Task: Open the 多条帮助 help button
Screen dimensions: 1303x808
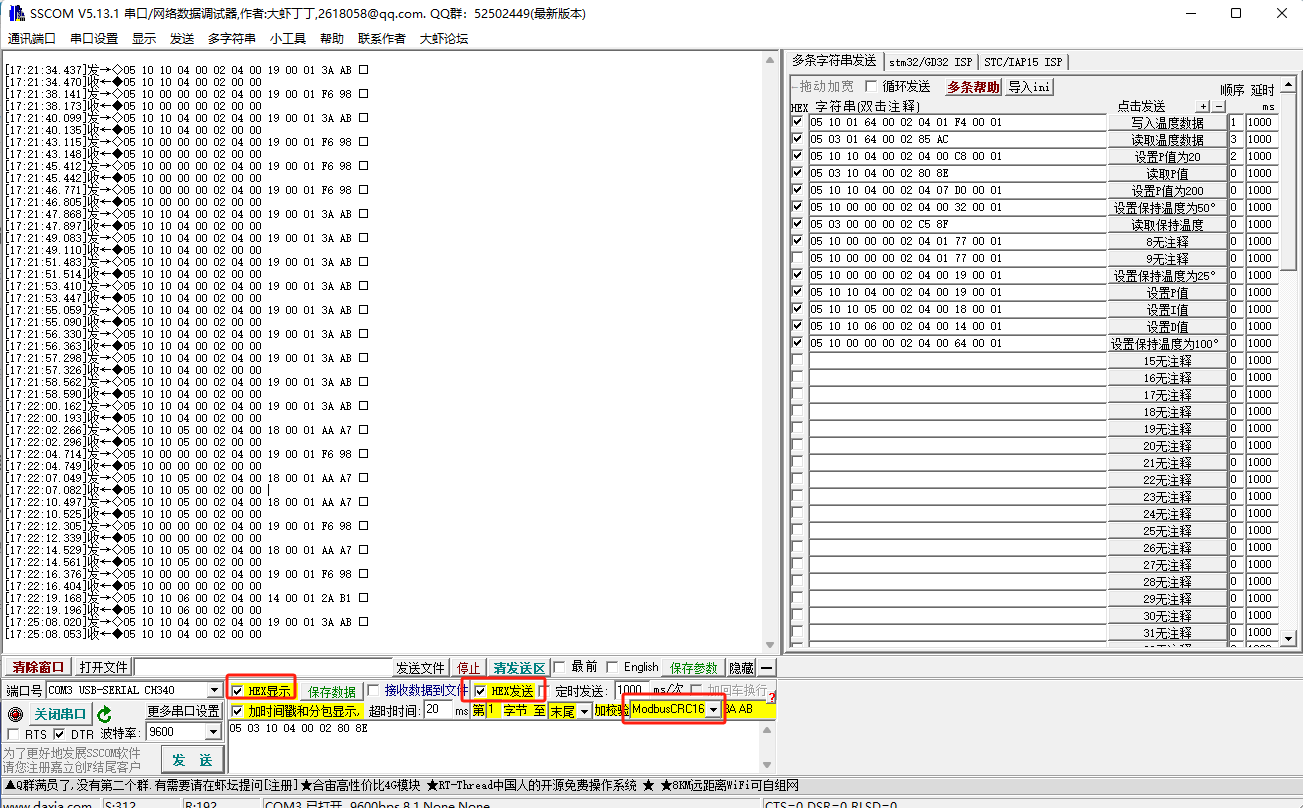Action: coord(973,87)
